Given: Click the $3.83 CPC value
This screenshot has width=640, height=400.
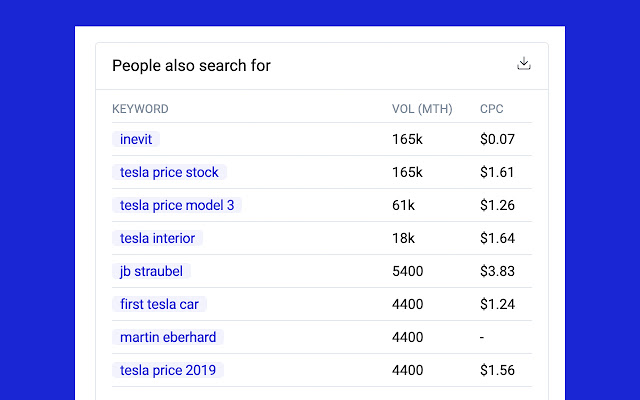Looking at the screenshot, I should (497, 271).
